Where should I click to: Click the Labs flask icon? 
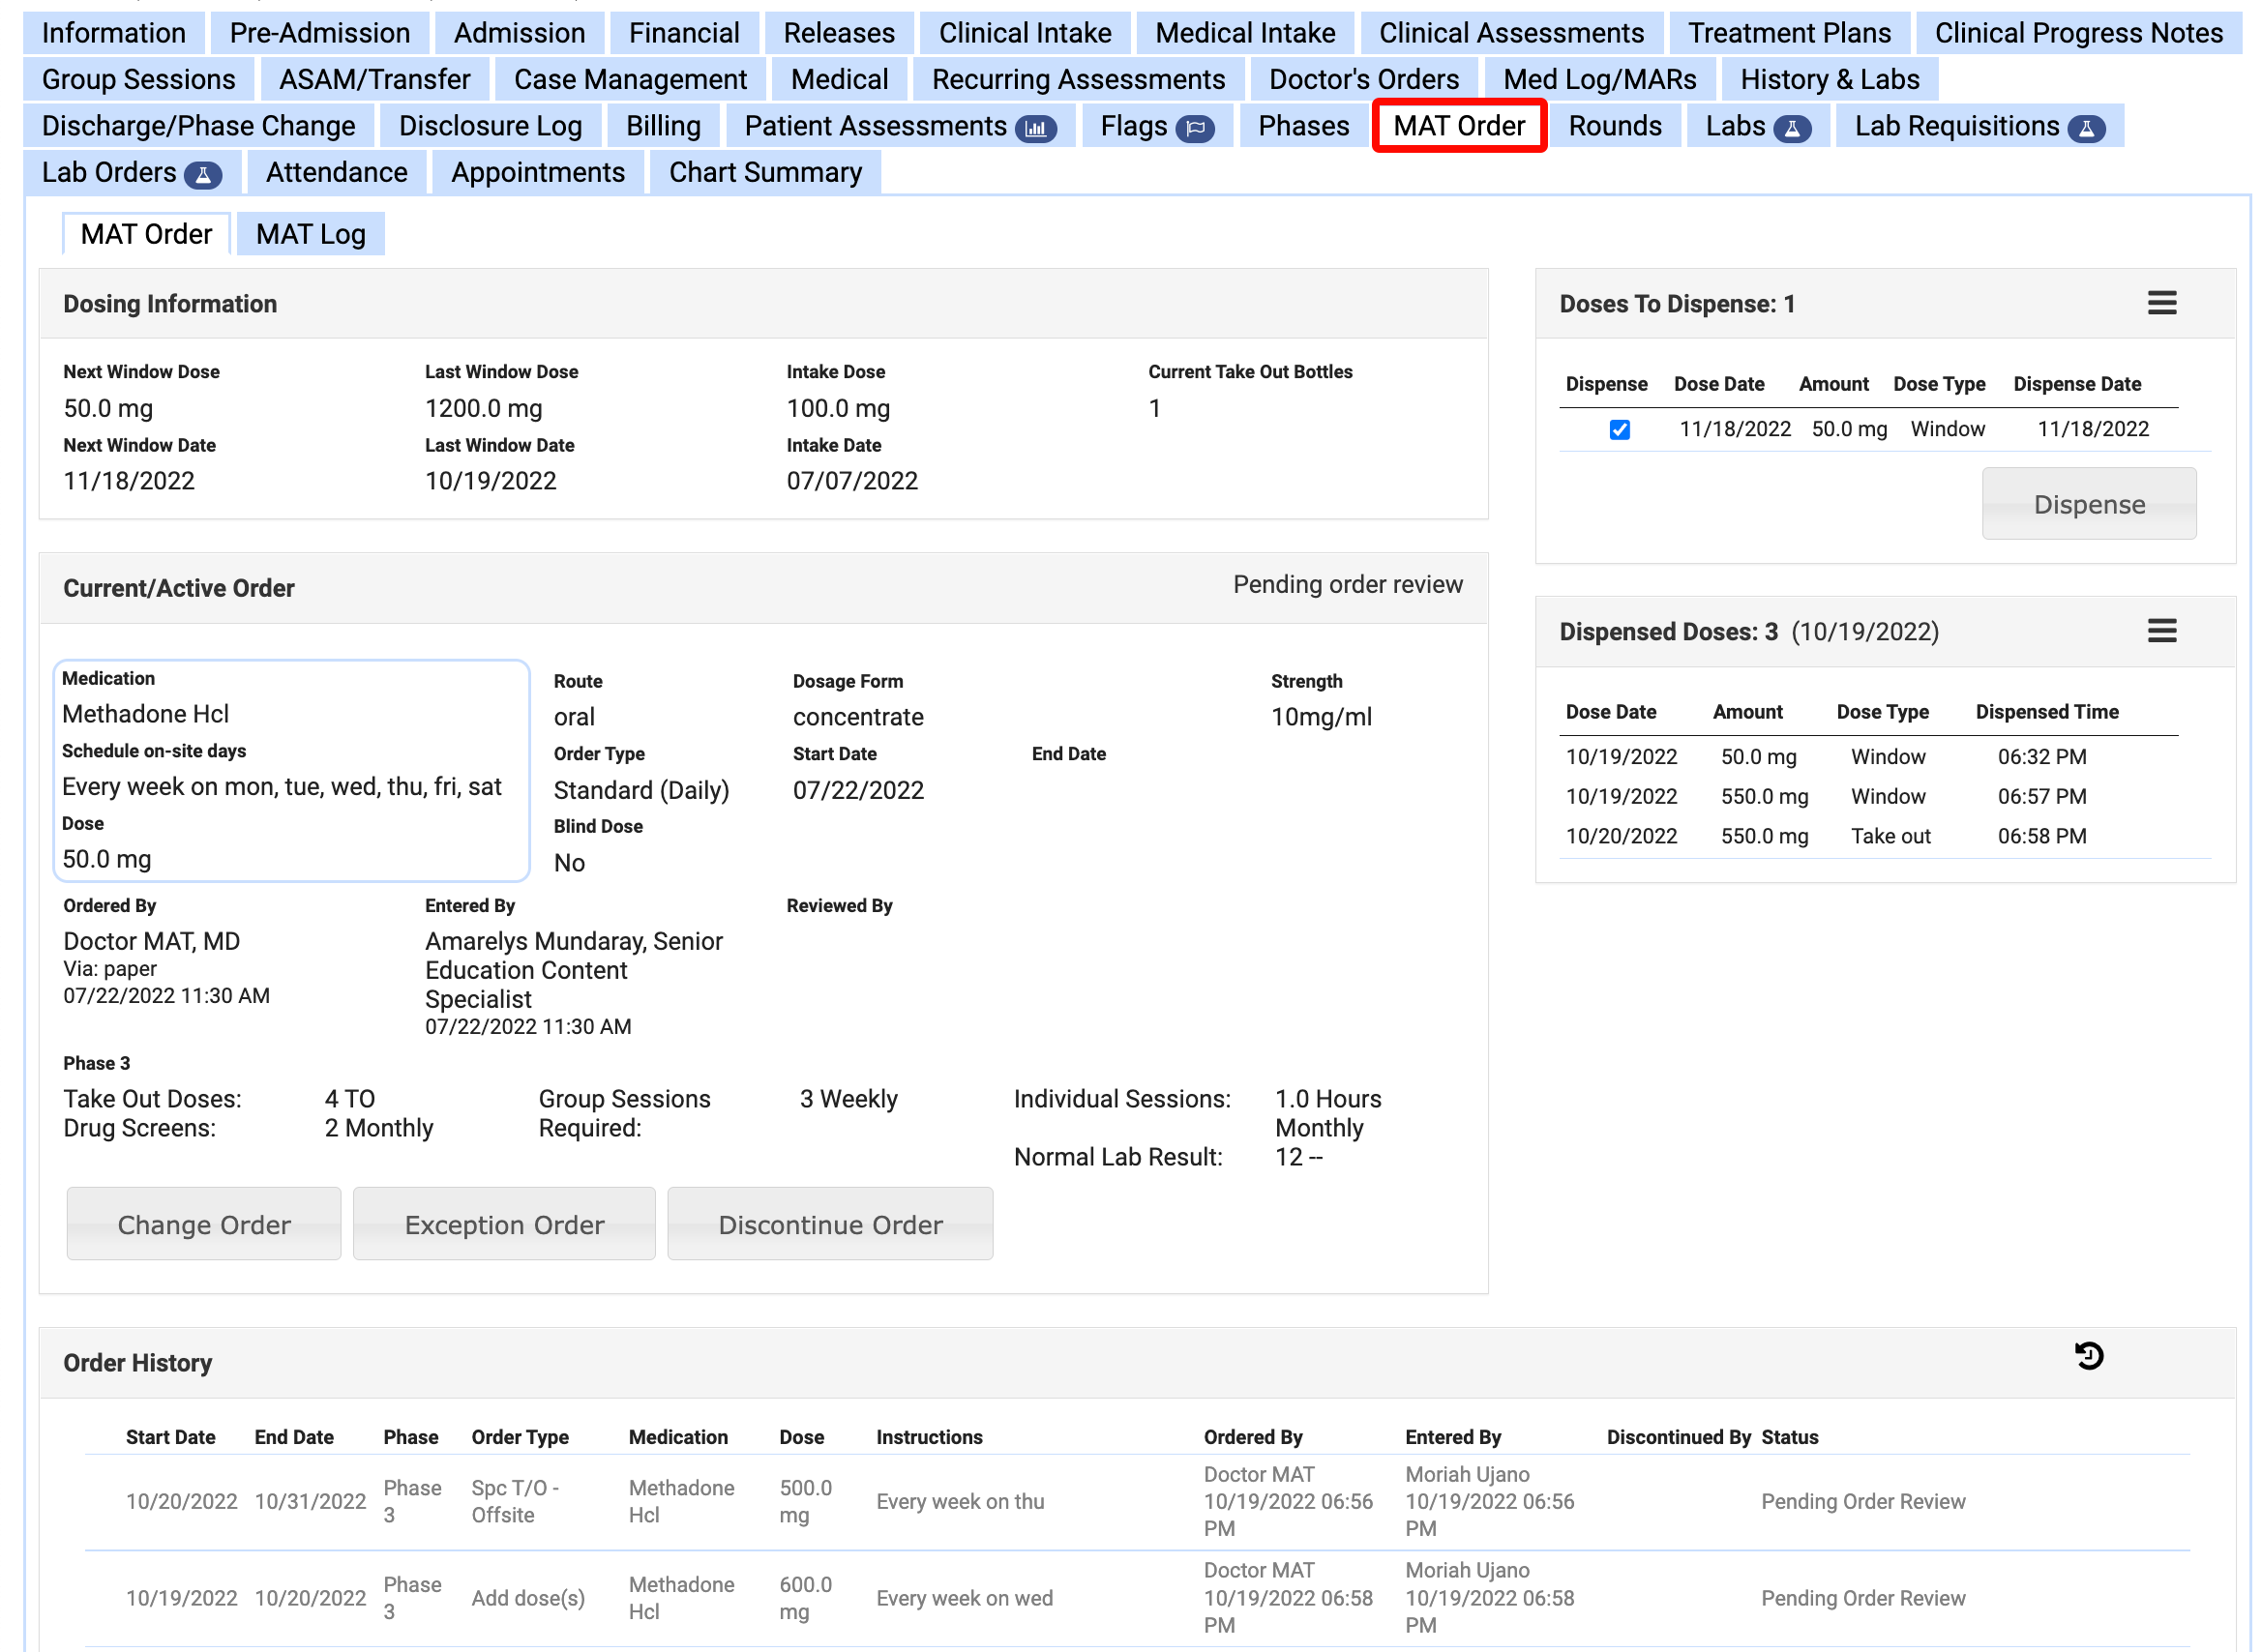pyautogui.click(x=1791, y=128)
